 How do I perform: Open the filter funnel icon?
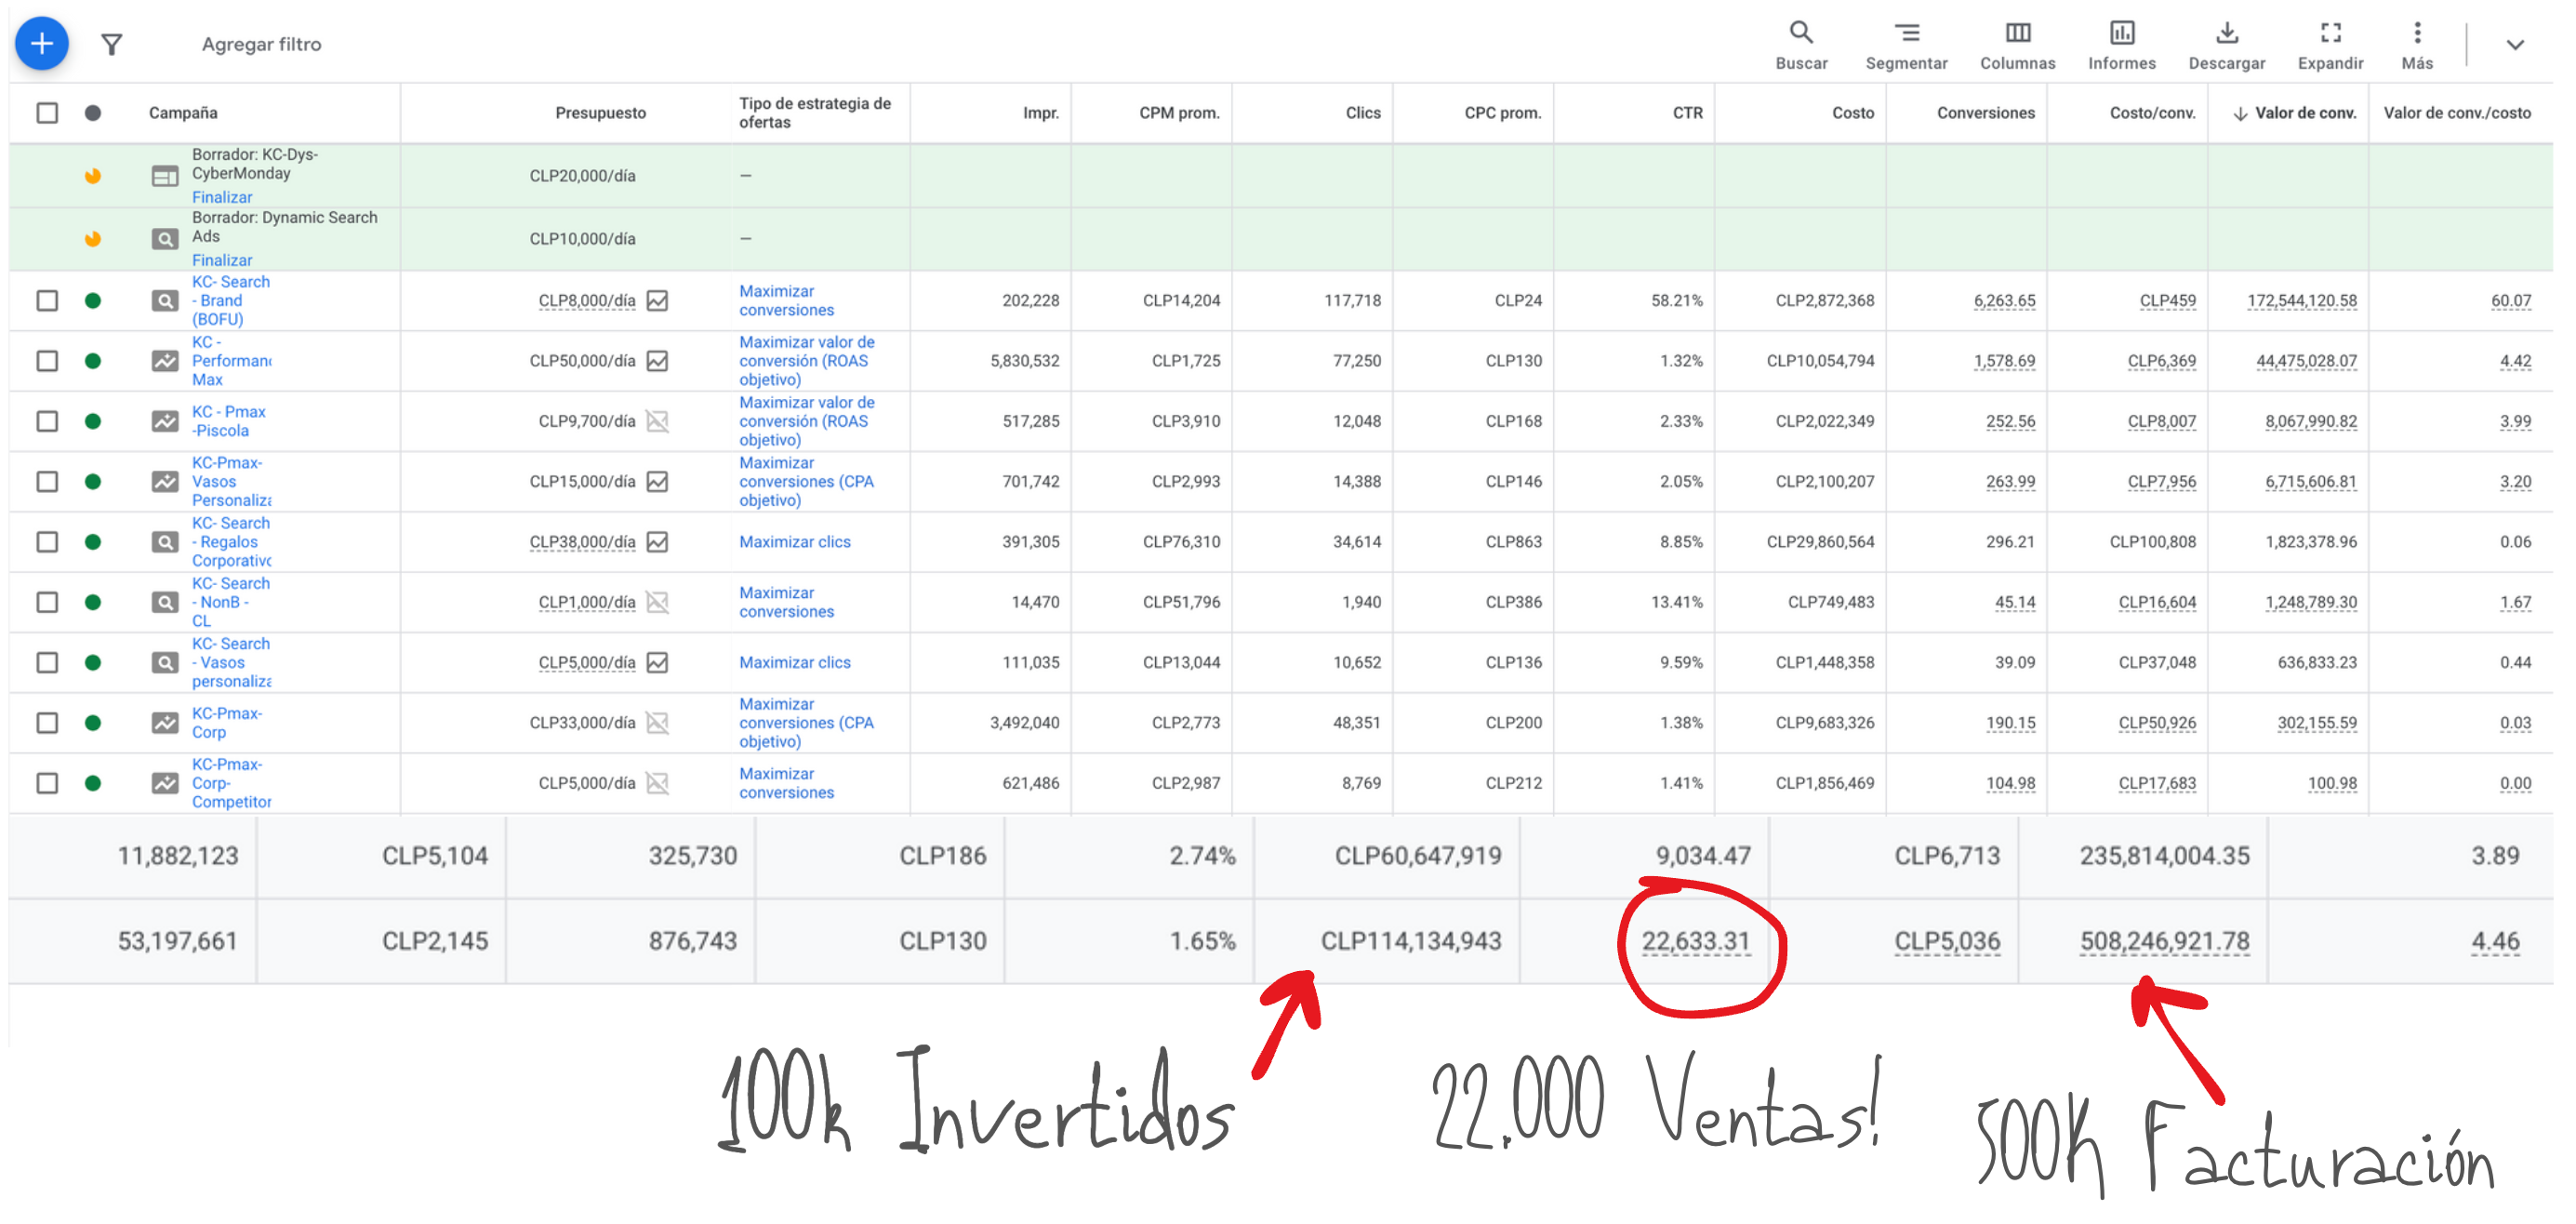[112, 45]
